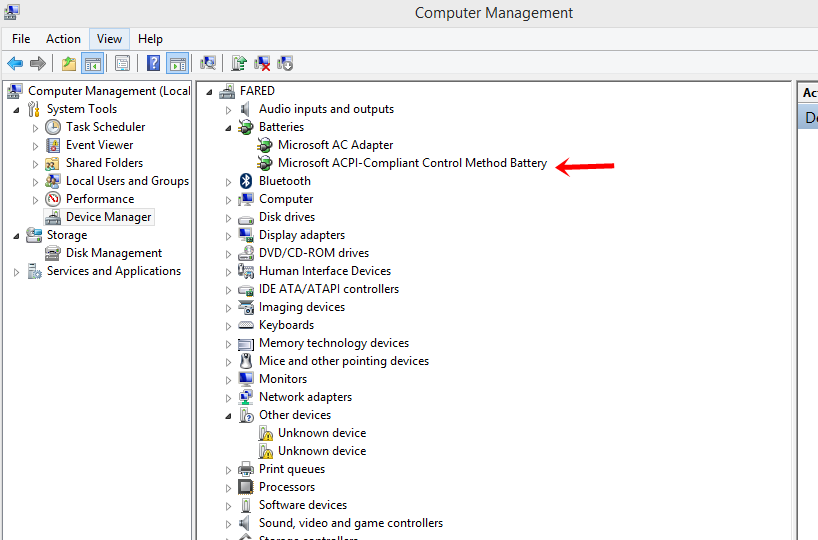Click the Performance gauge icon

(x=53, y=199)
